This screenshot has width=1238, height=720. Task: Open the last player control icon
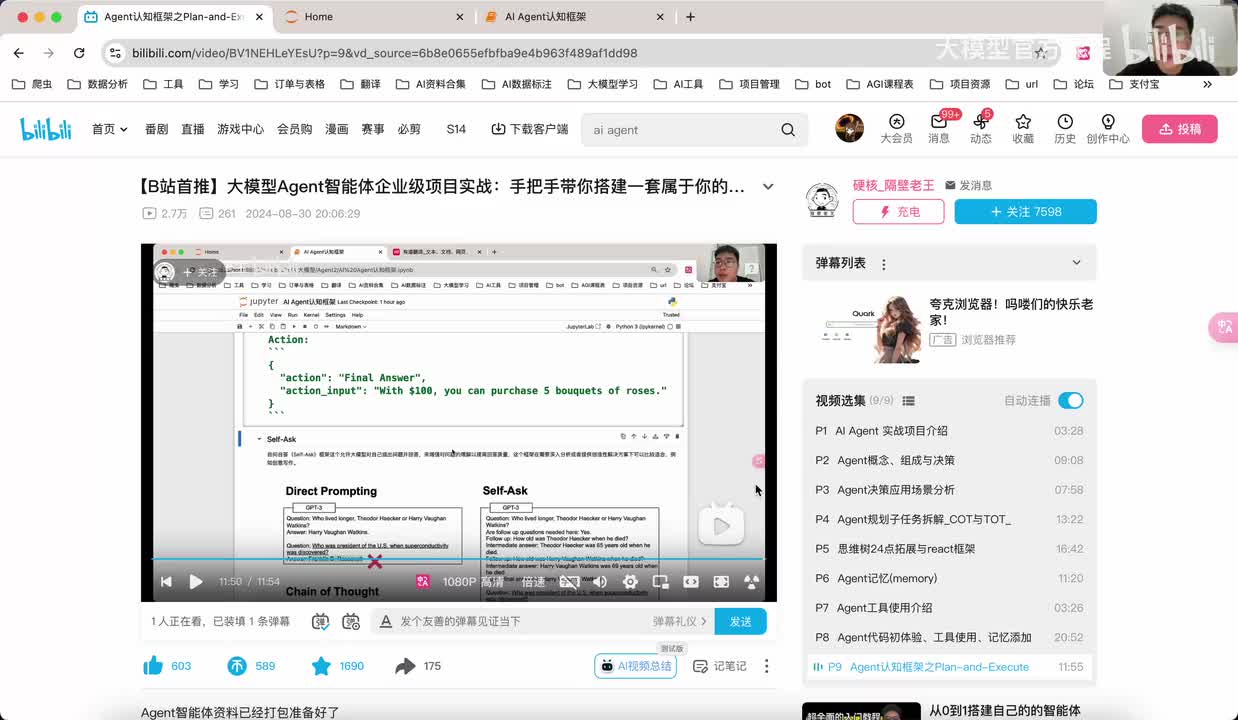tap(752, 582)
